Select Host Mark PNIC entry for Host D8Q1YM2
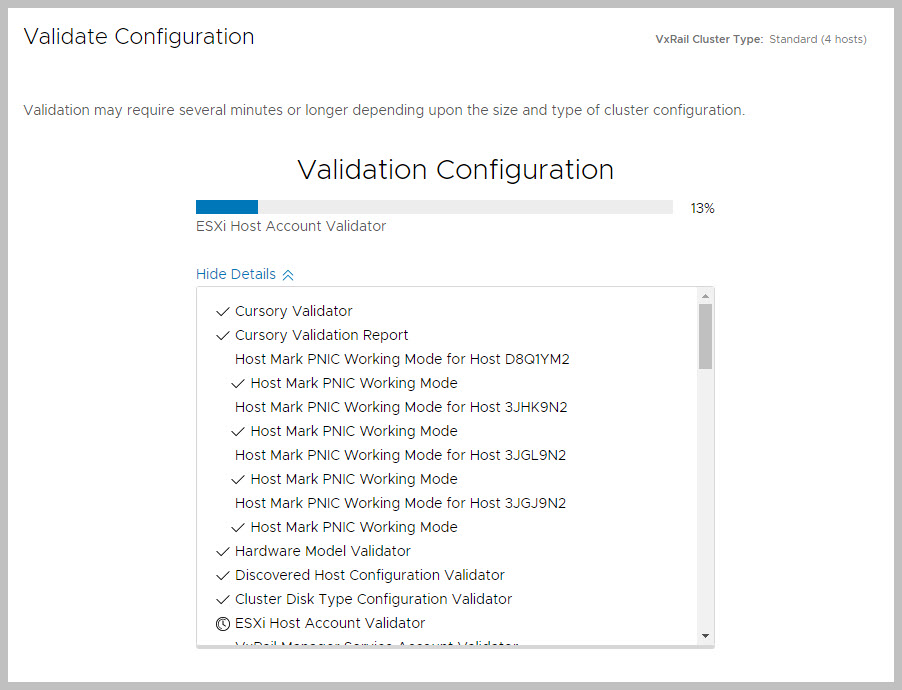Screen dimensions: 902x690 pyautogui.click(x=402, y=359)
